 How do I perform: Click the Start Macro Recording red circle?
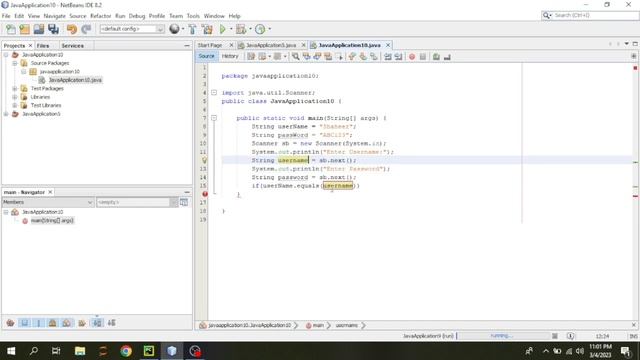tap(412, 57)
